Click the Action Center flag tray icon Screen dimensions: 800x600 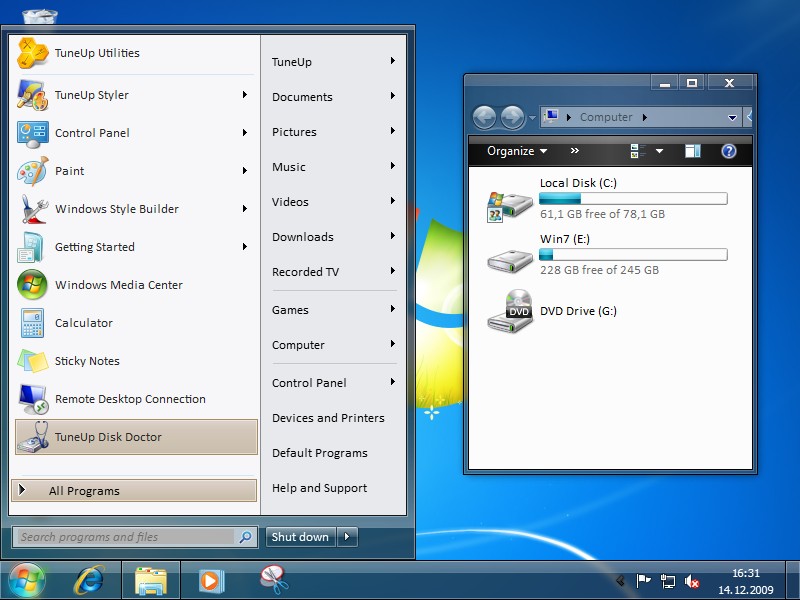click(x=643, y=581)
